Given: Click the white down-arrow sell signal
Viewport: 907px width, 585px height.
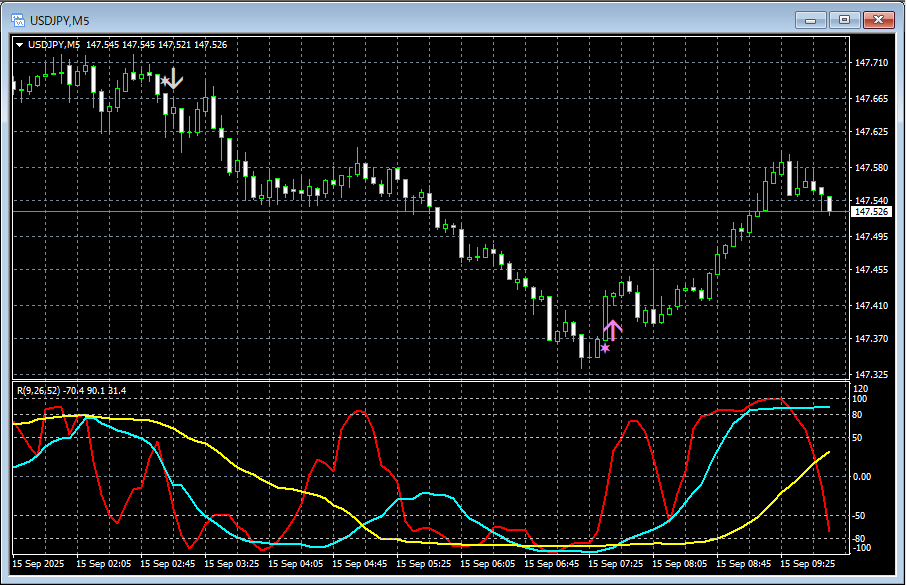Looking at the screenshot, I should pos(174,78).
